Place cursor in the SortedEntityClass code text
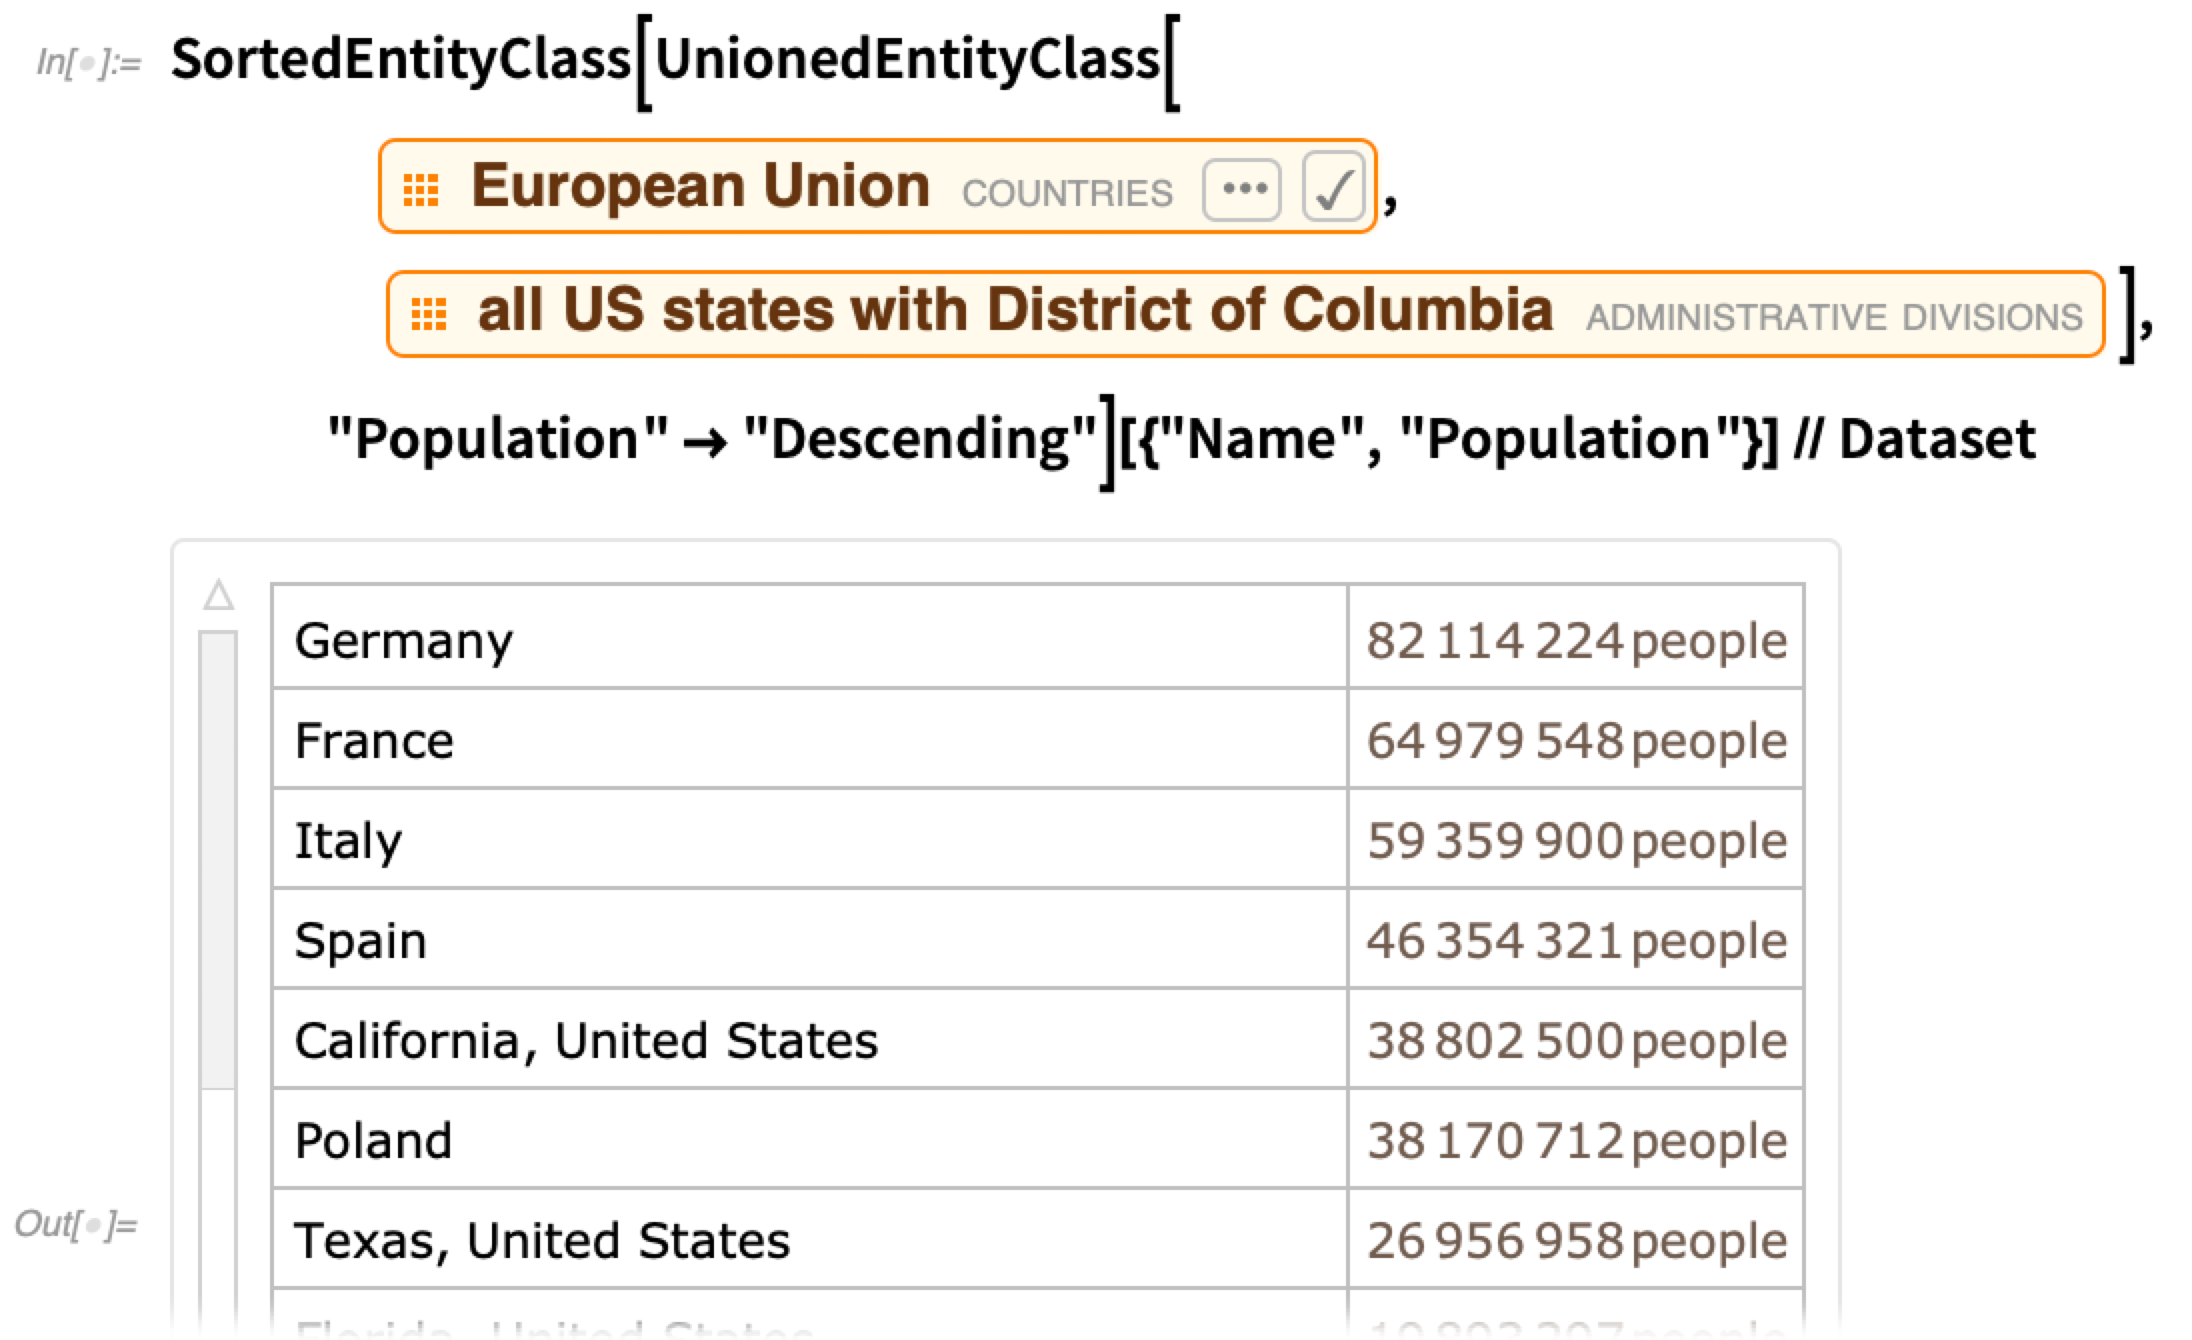The image size is (2192, 1340). [400, 60]
